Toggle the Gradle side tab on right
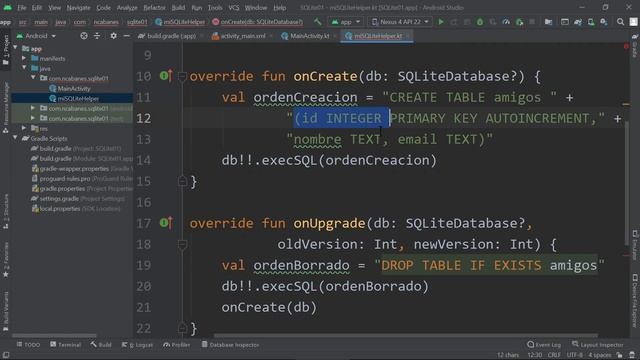The width and height of the screenshot is (640, 360). click(x=635, y=46)
